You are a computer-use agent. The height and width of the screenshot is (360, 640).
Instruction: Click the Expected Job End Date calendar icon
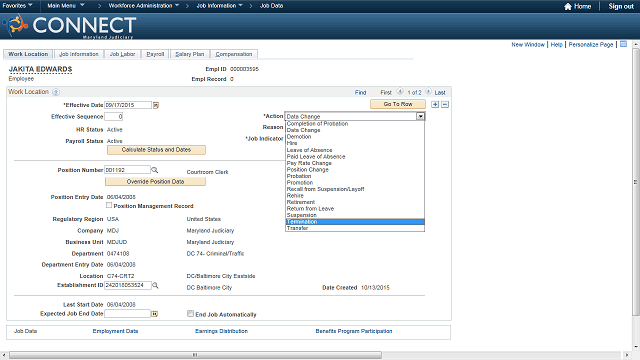coord(155,314)
